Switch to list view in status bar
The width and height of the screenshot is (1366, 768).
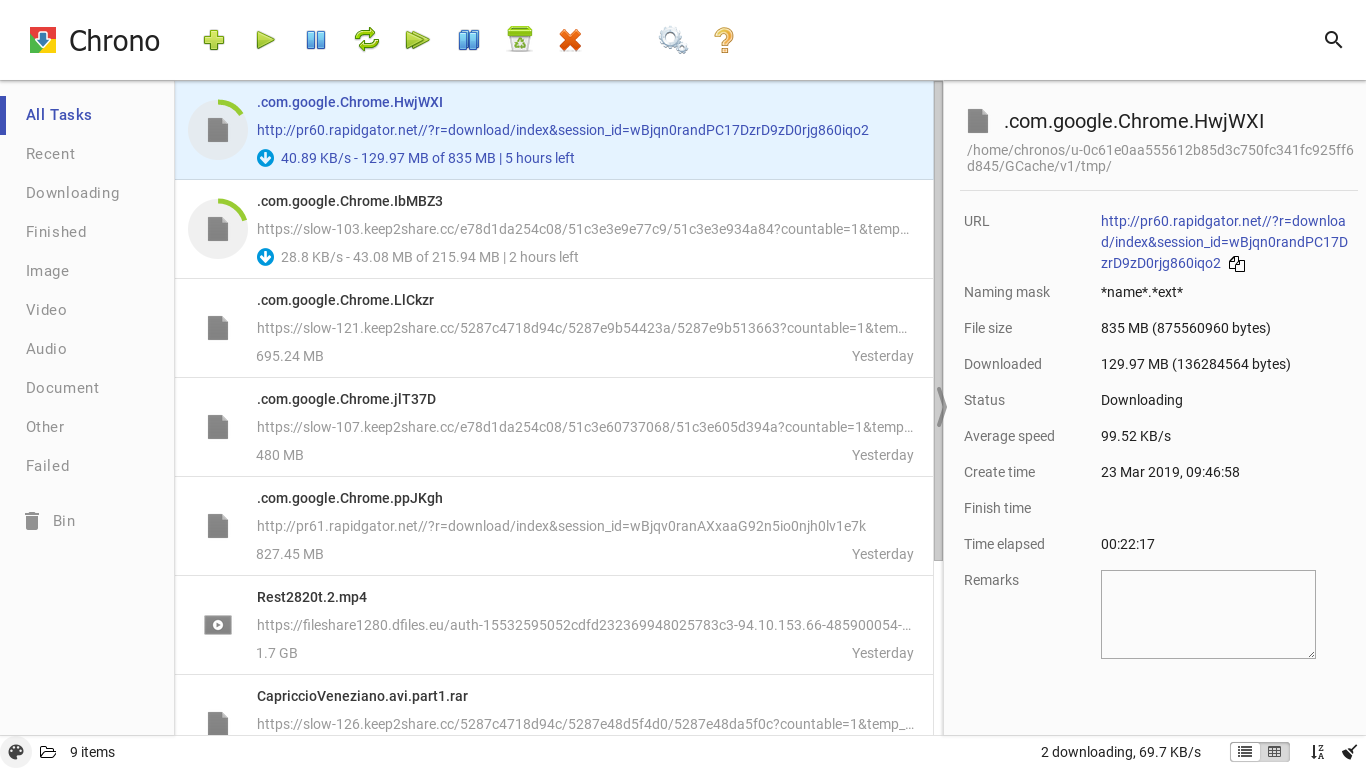pyautogui.click(x=1245, y=752)
